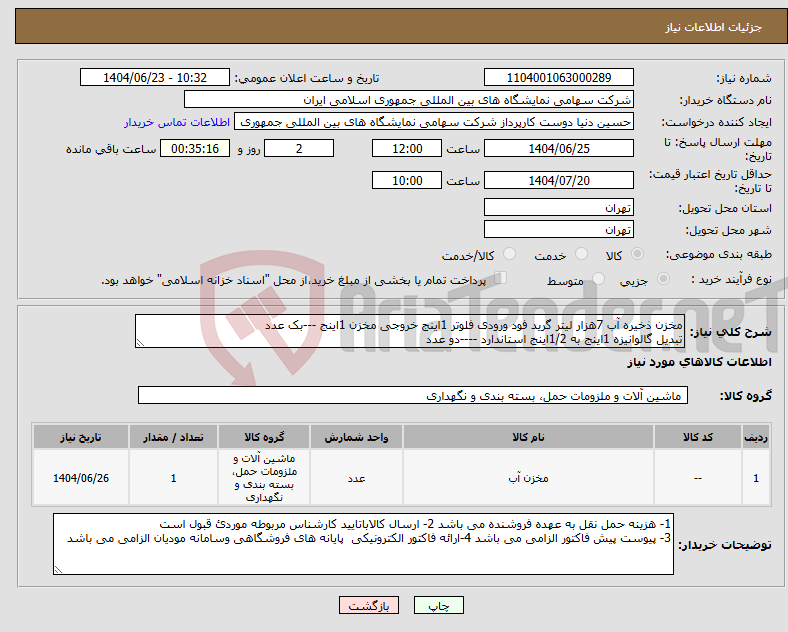
Task: Click the general need description text area
Action: (x=410, y=331)
